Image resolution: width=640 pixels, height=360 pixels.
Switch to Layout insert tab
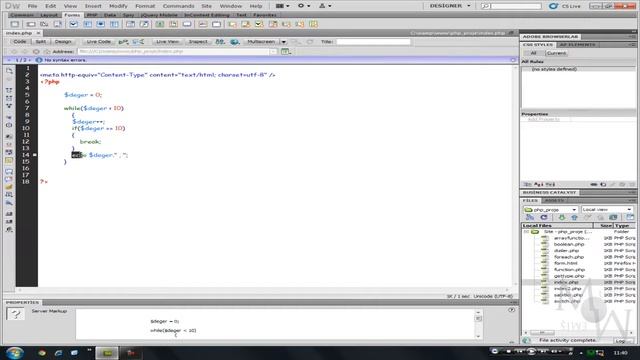[49, 15]
